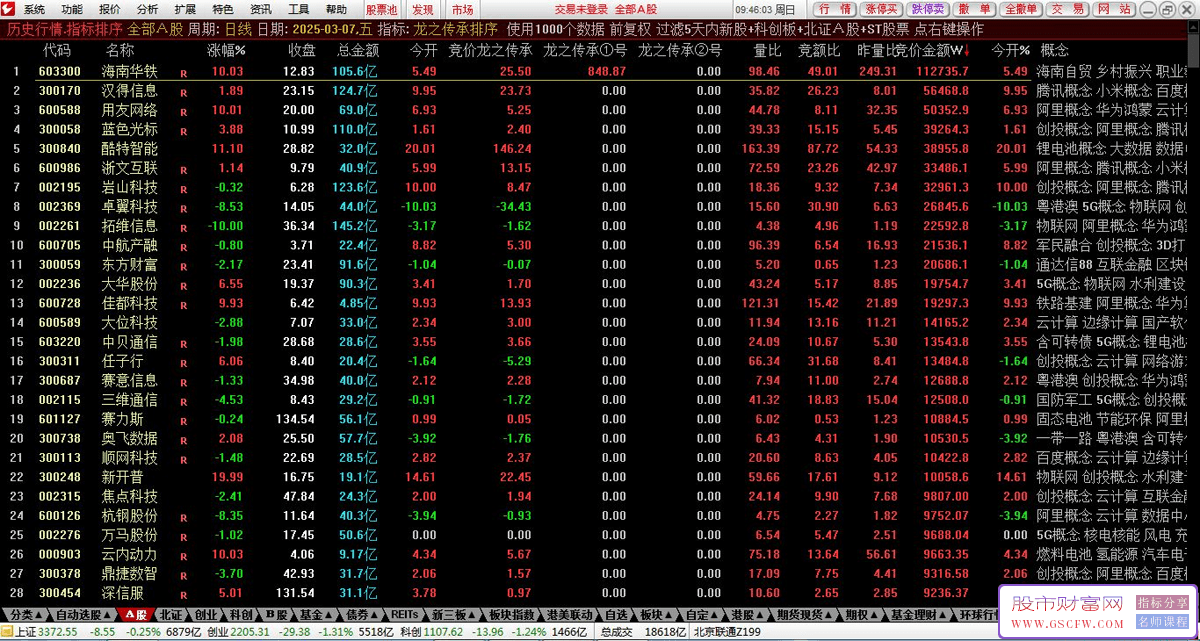Click the R marker beside 汉得信息
The height and width of the screenshot is (641, 1200).
tap(184, 92)
